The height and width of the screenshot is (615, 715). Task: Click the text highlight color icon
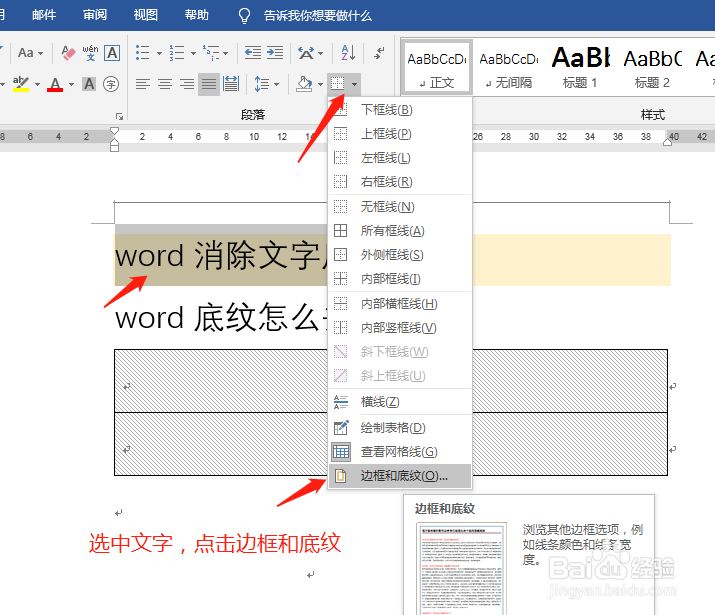click(21, 83)
